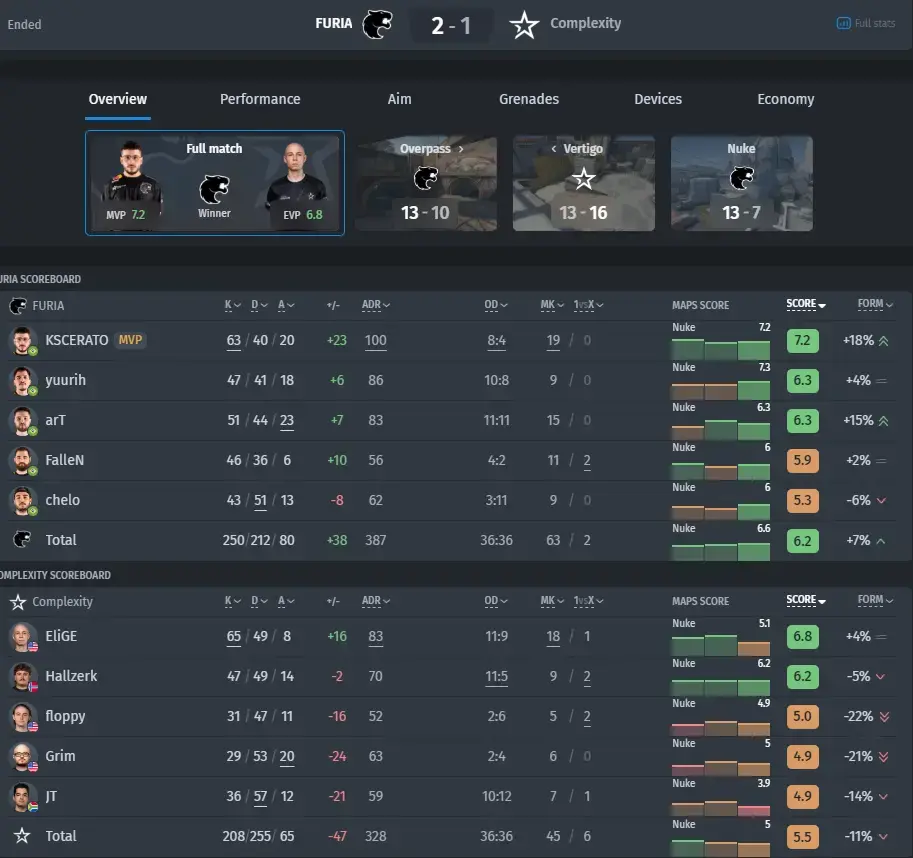This screenshot has width=913, height=858.
Task: Open EliGE's player profile link
Action: (61, 636)
